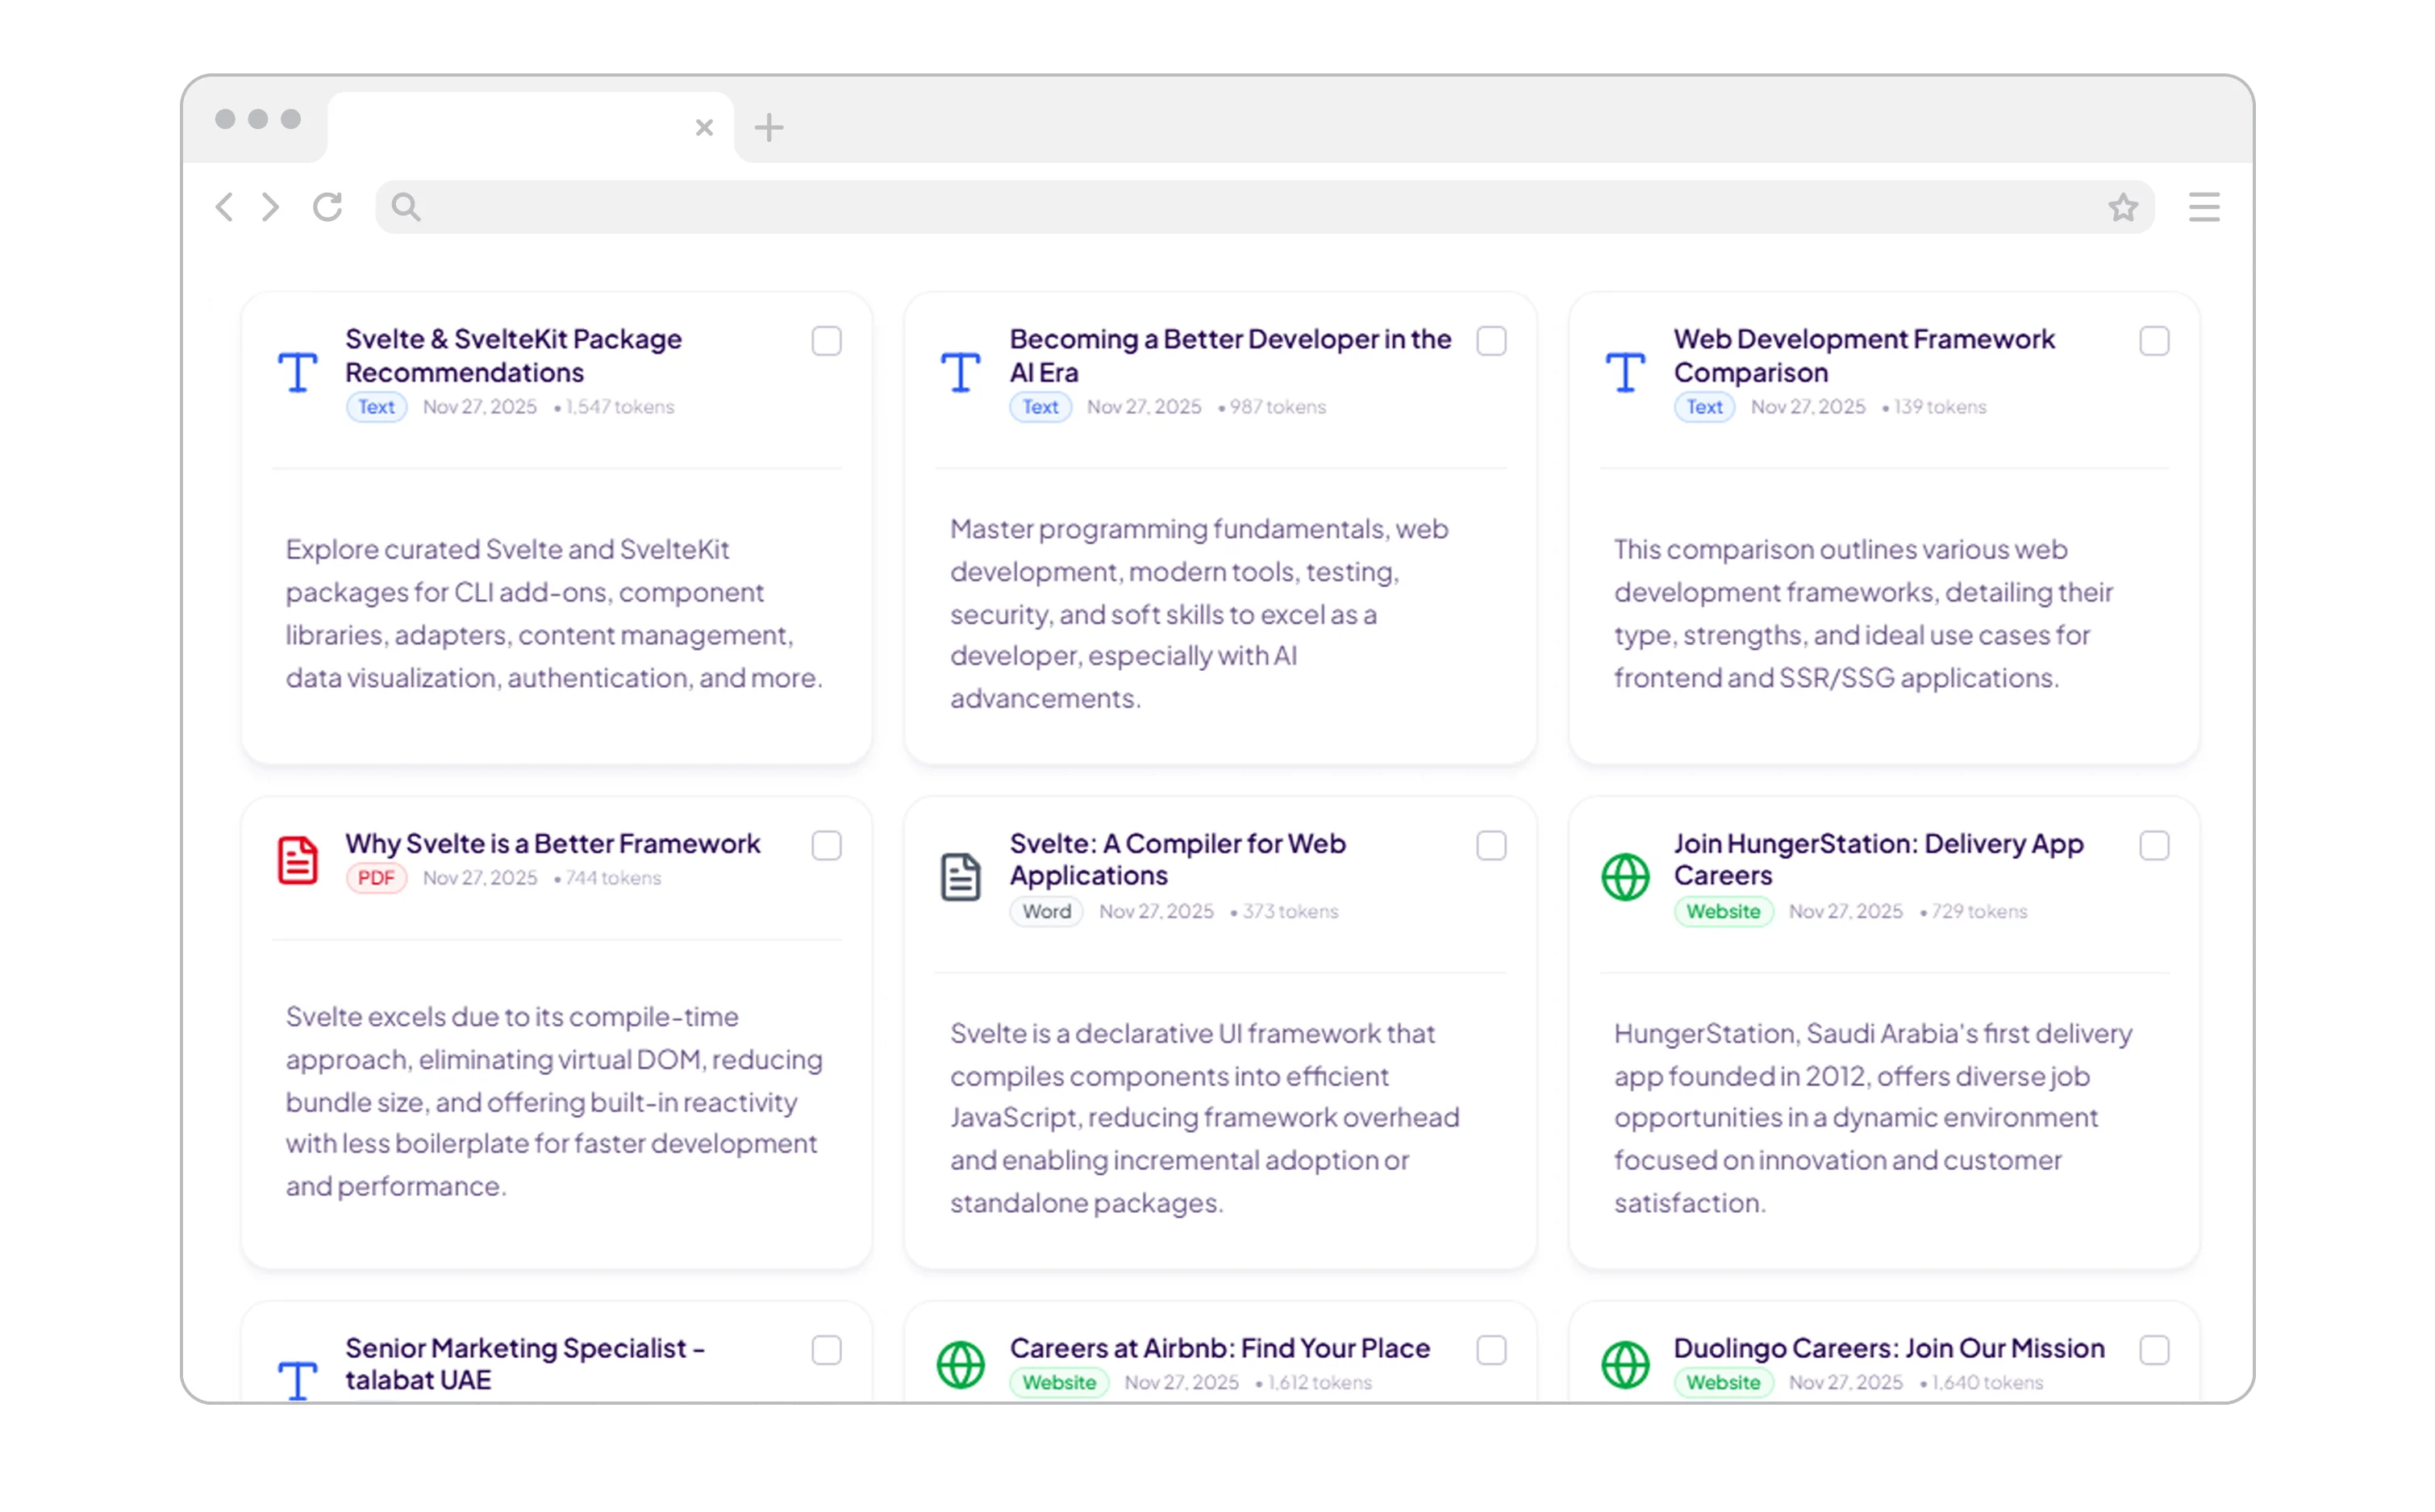Click the Website badge on Duolingo Careers card
This screenshot has width=2435, height=1512.
click(x=1723, y=1382)
